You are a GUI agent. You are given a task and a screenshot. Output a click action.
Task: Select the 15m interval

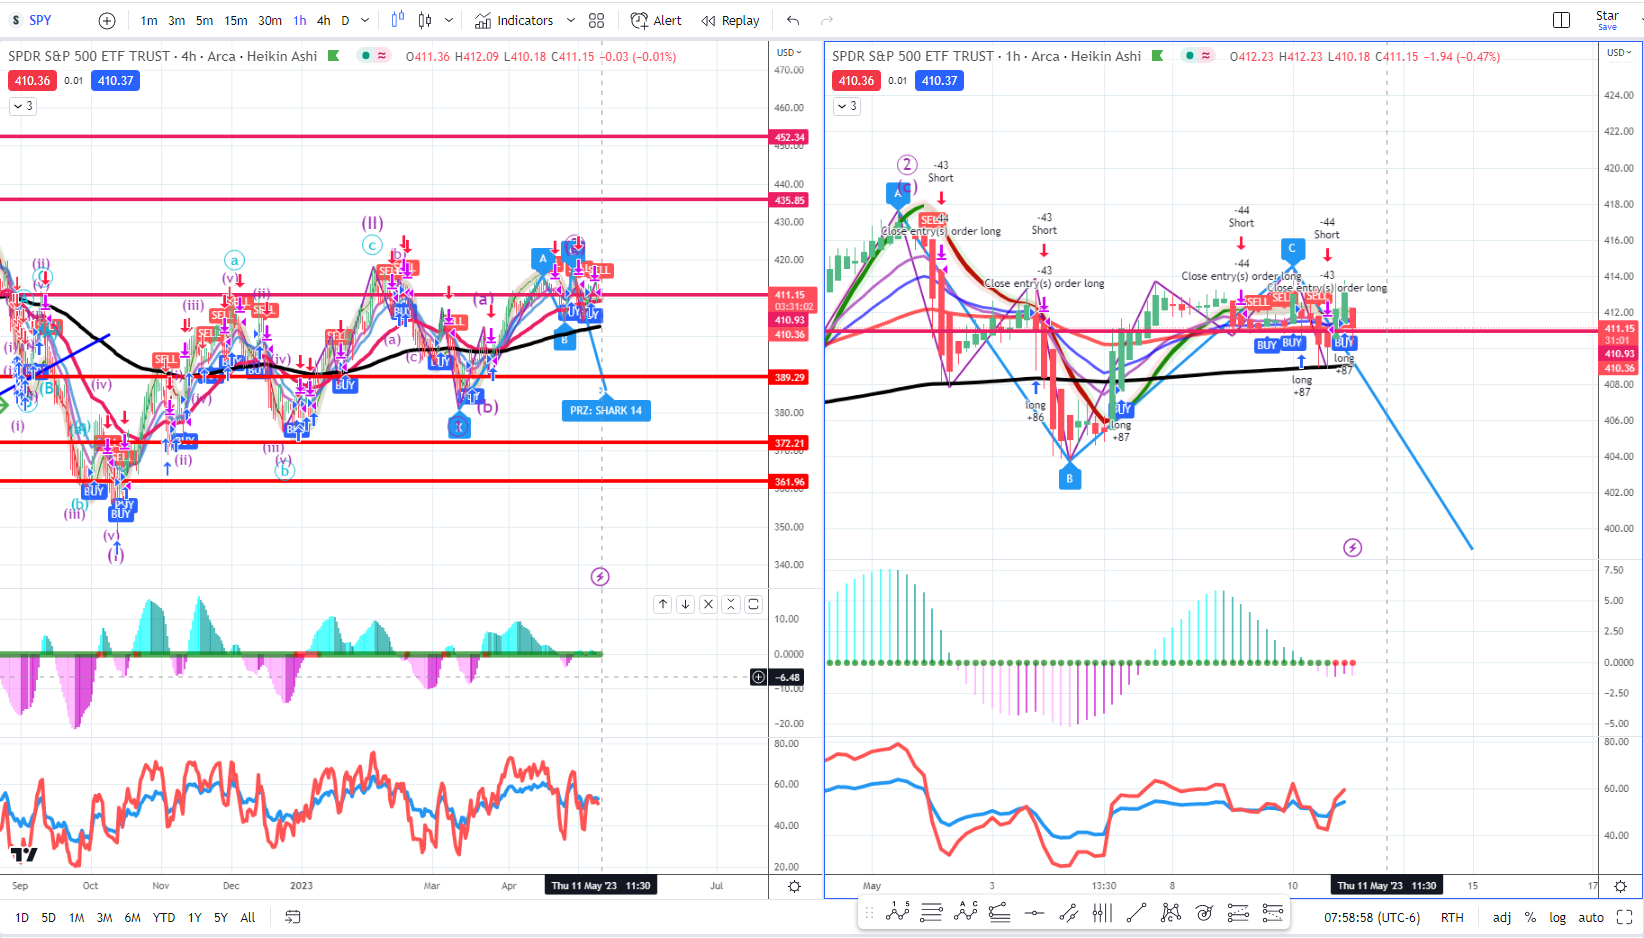236,20
